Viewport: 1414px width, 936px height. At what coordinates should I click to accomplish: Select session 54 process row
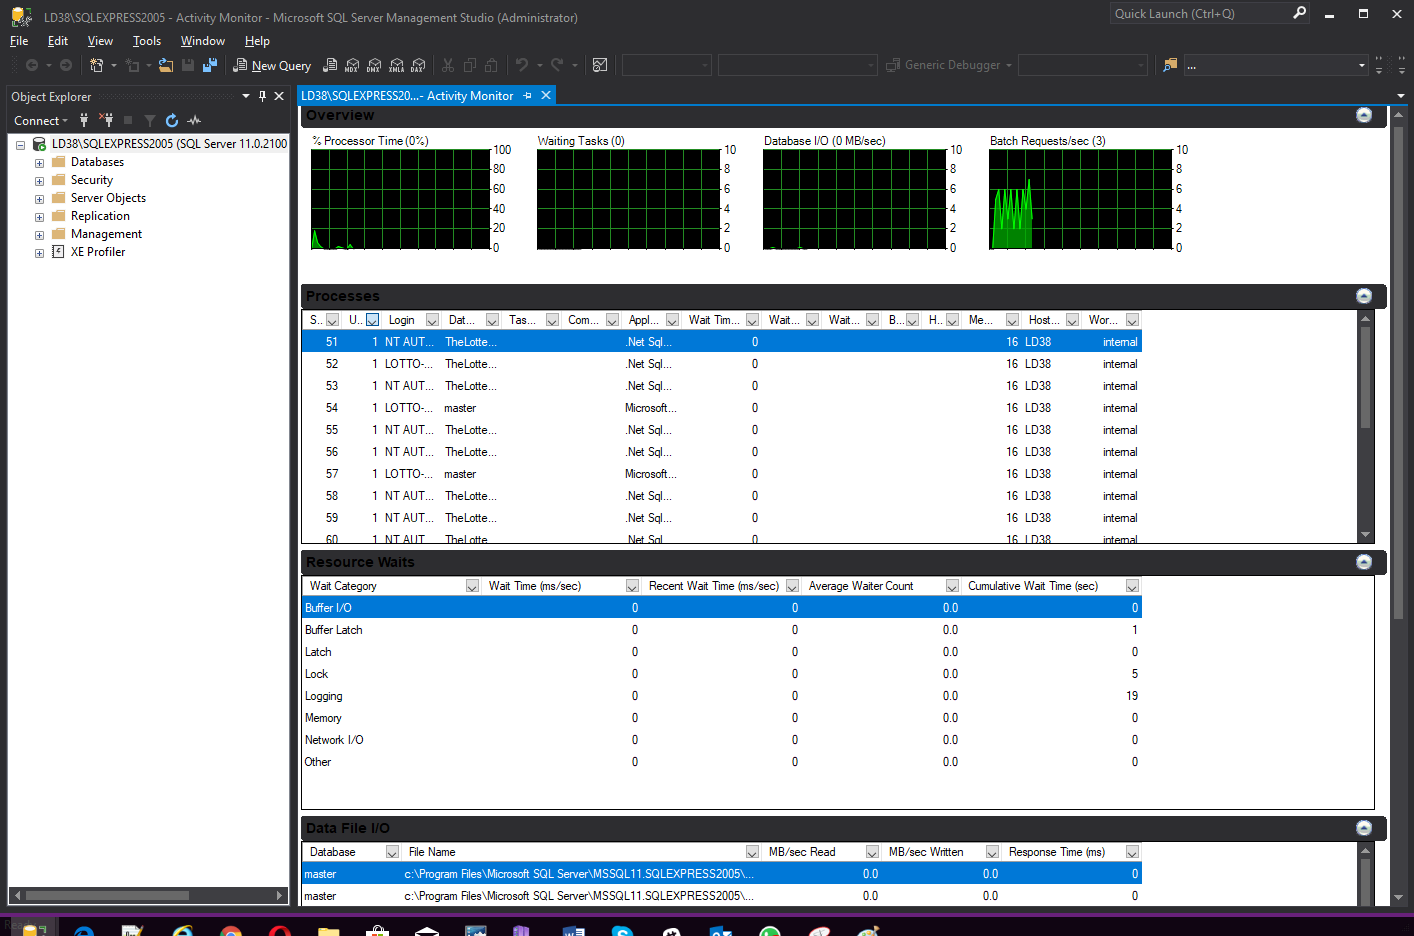[x=721, y=408]
